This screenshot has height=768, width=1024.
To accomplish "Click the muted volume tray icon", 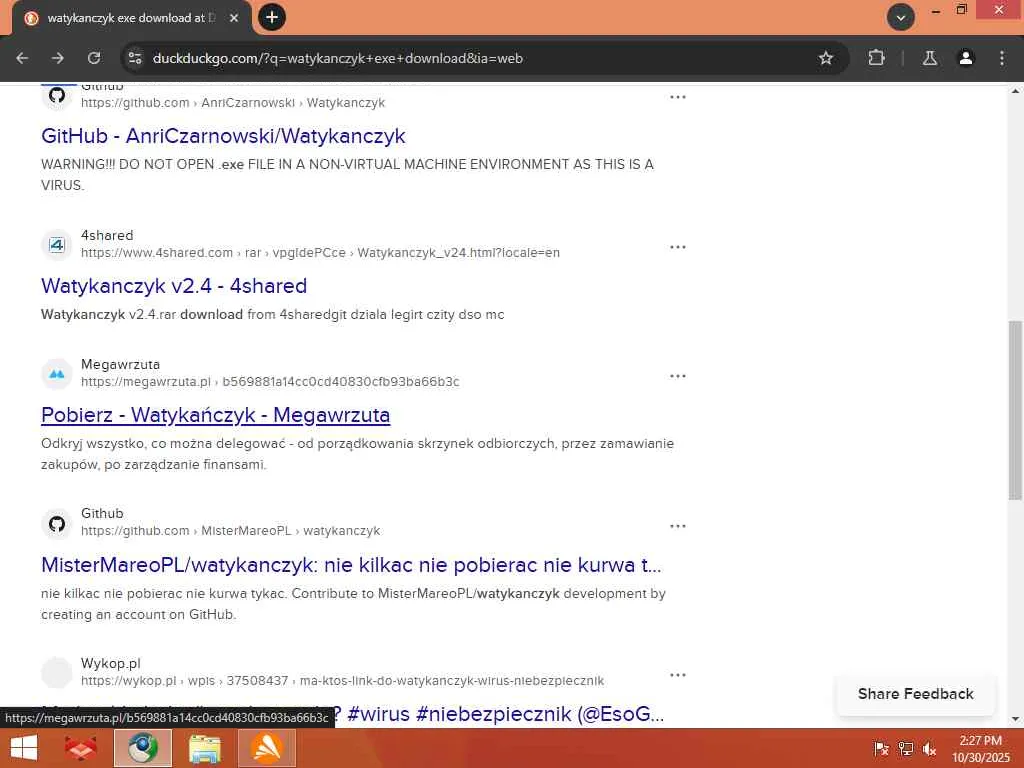I will point(930,749).
